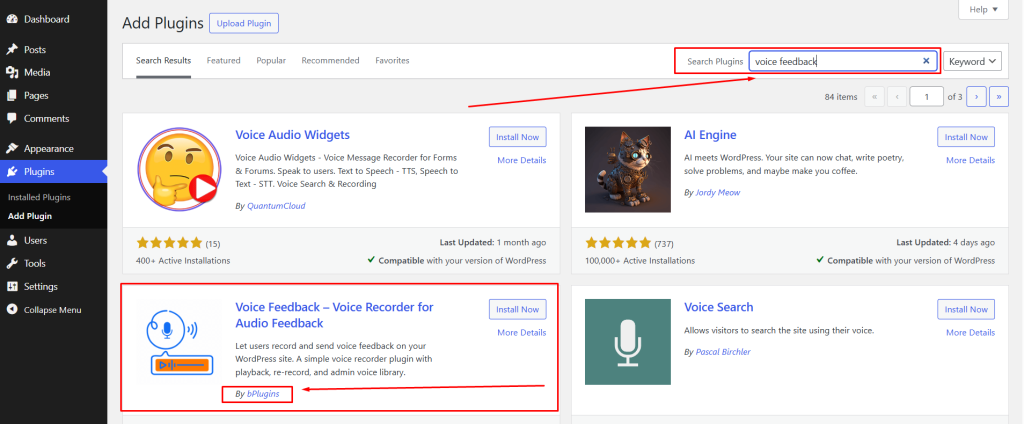Image resolution: width=1024 pixels, height=424 pixels.
Task: Click the Comments bubble icon
Action: tap(12, 118)
